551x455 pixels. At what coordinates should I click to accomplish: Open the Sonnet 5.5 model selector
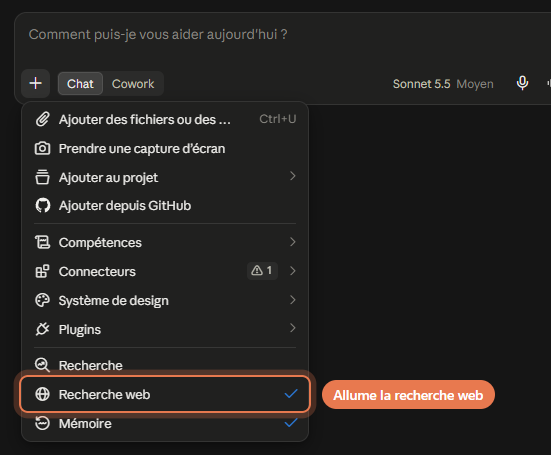coord(421,84)
